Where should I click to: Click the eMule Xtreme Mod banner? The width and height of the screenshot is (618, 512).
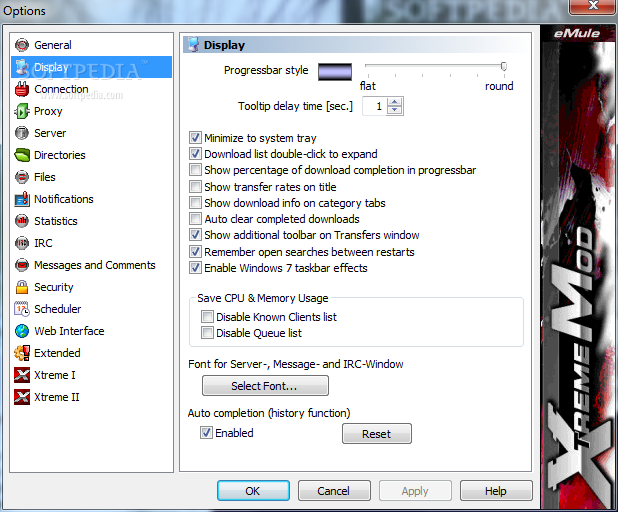click(x=577, y=268)
